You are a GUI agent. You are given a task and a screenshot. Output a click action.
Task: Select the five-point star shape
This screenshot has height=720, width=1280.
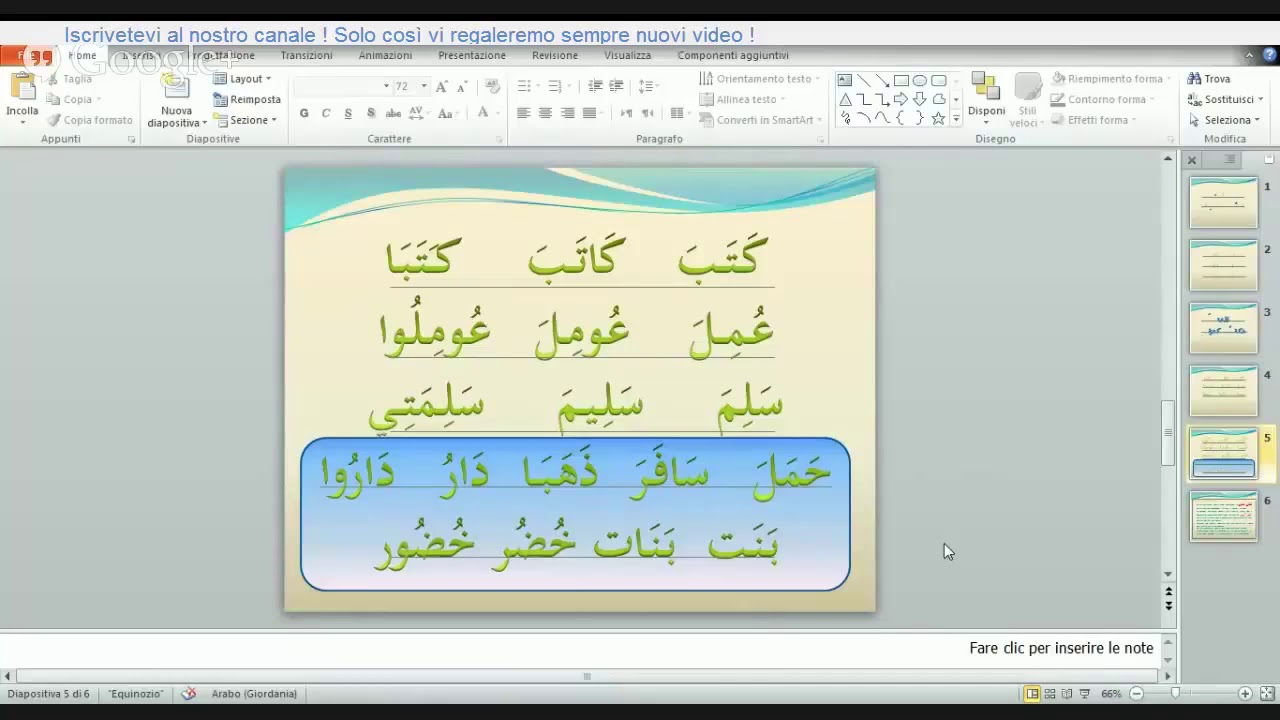938,118
